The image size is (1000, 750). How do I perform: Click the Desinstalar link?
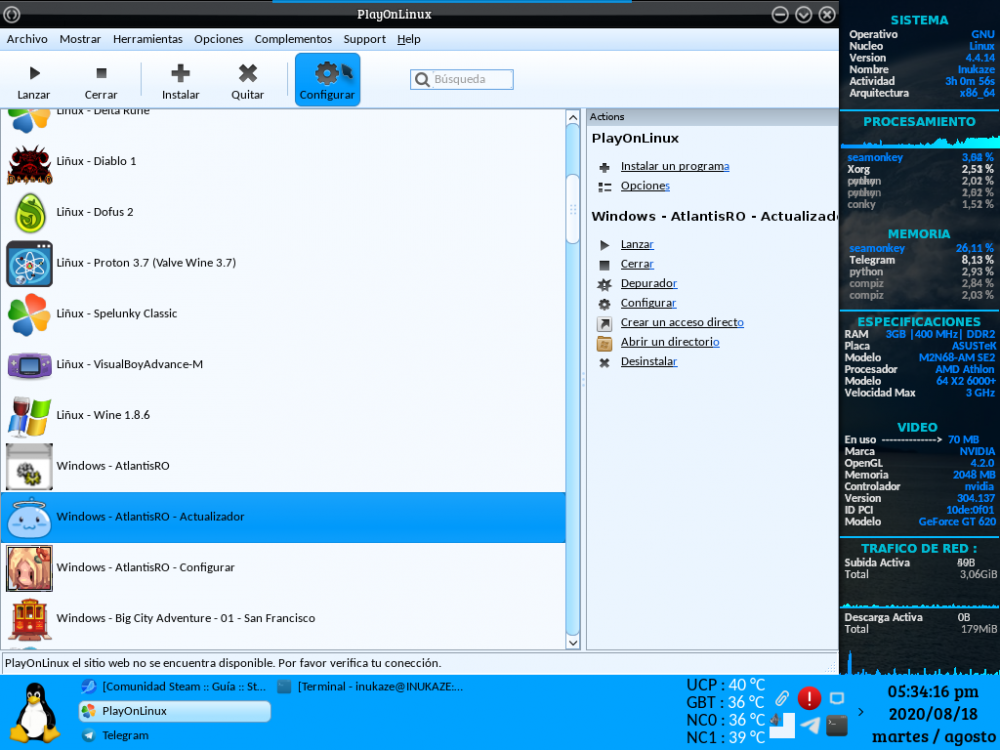[648, 361]
